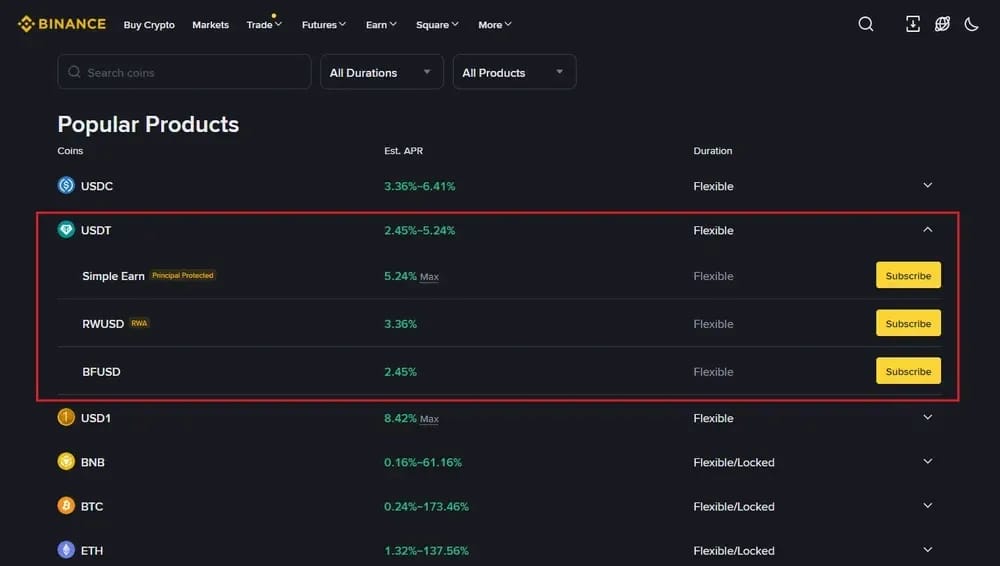Image resolution: width=1000 pixels, height=566 pixels.
Task: Expand the BTC row chevron
Action: (x=928, y=505)
